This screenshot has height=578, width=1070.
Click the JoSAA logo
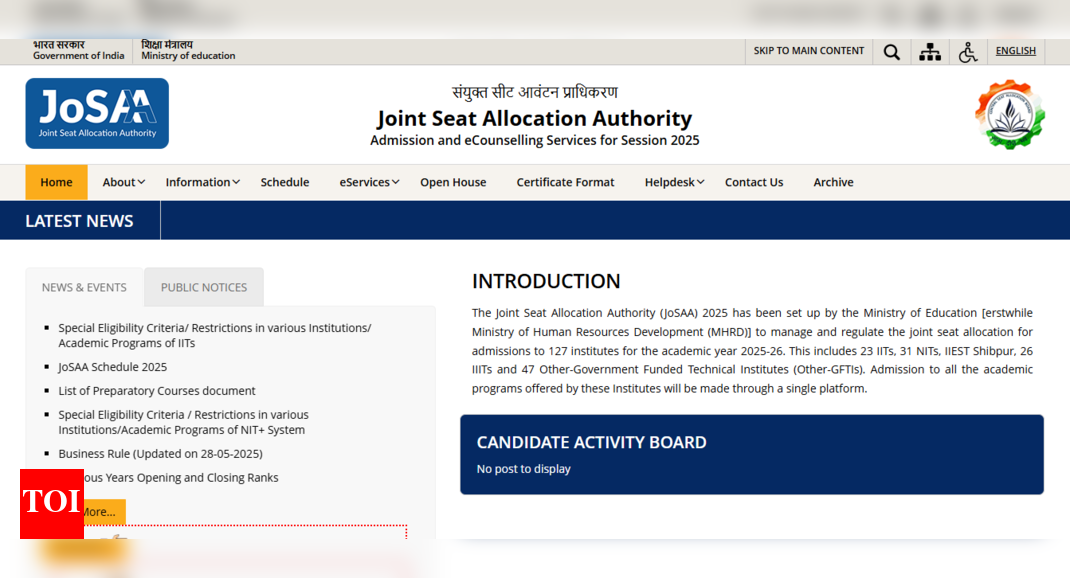coord(97,114)
